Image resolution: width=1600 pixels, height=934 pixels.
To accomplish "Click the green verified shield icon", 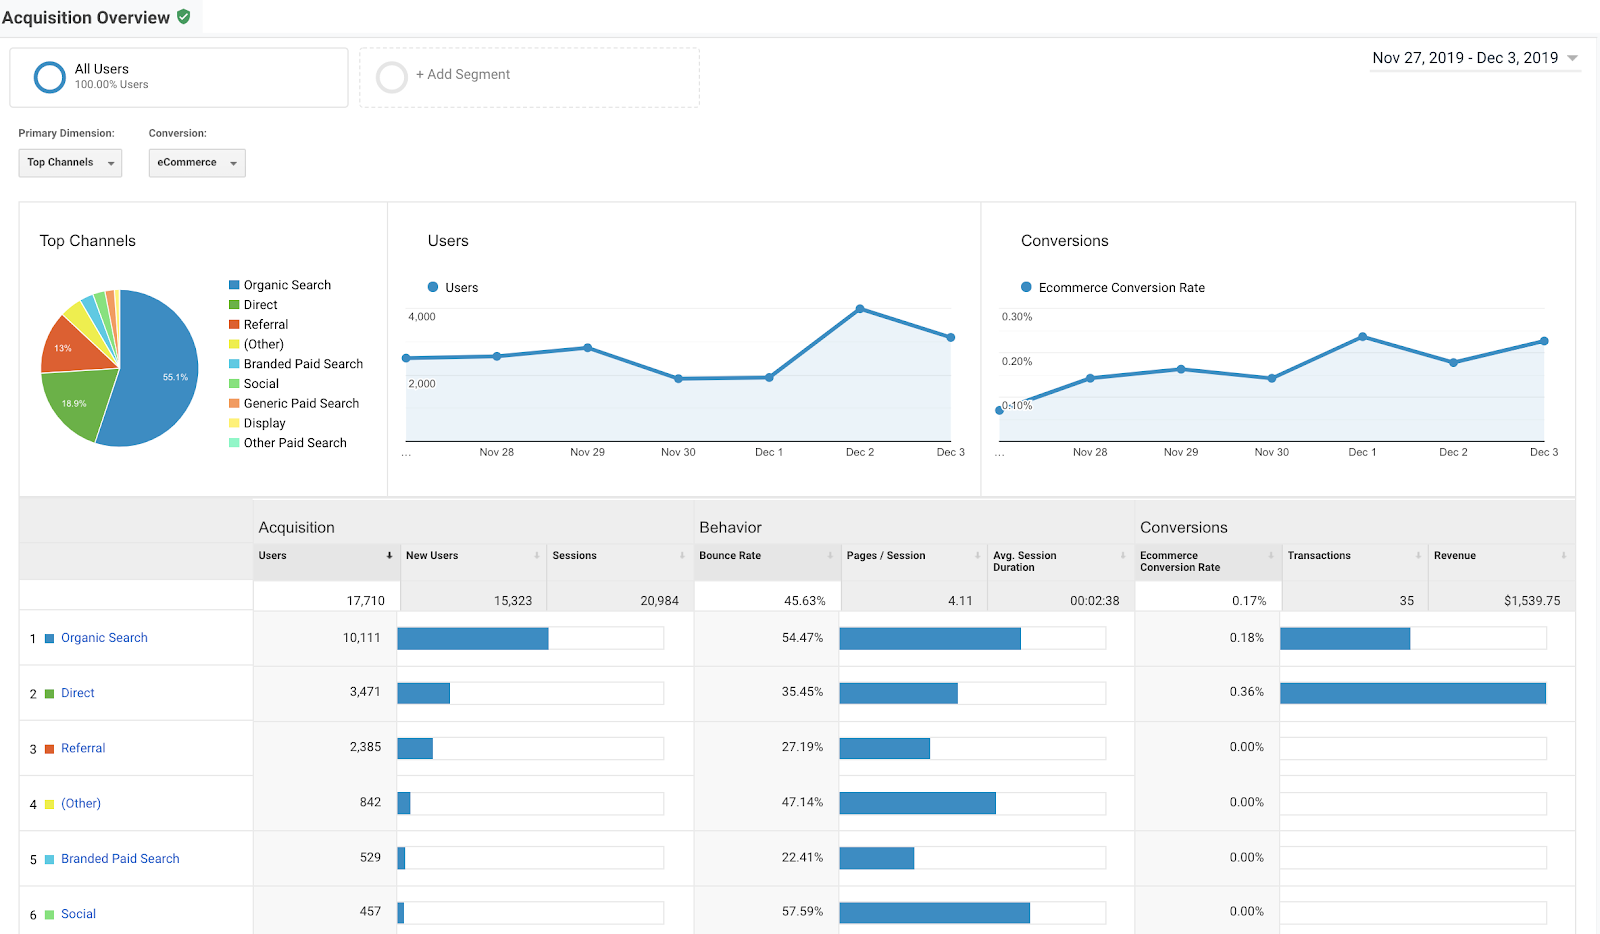I will pyautogui.click(x=184, y=16).
